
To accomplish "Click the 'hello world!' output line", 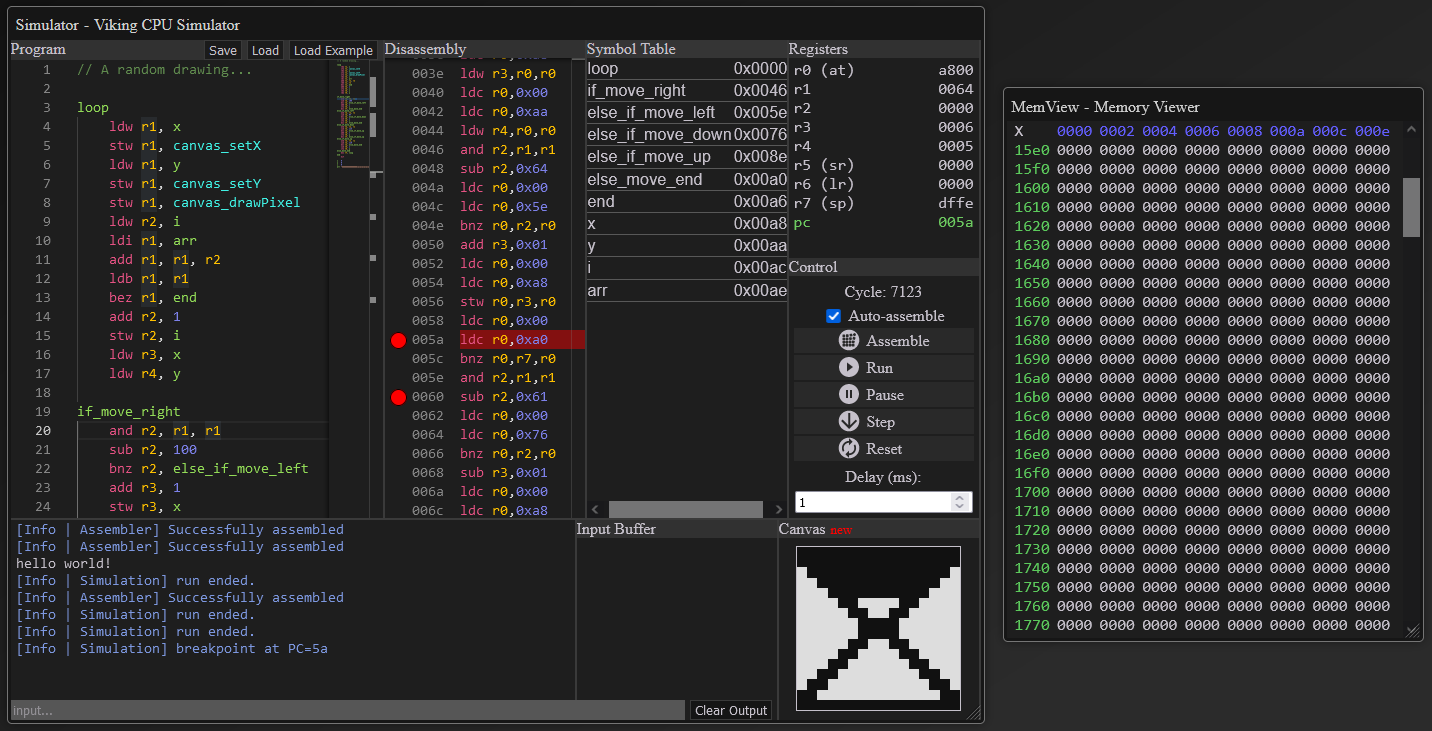I will (x=64, y=564).
